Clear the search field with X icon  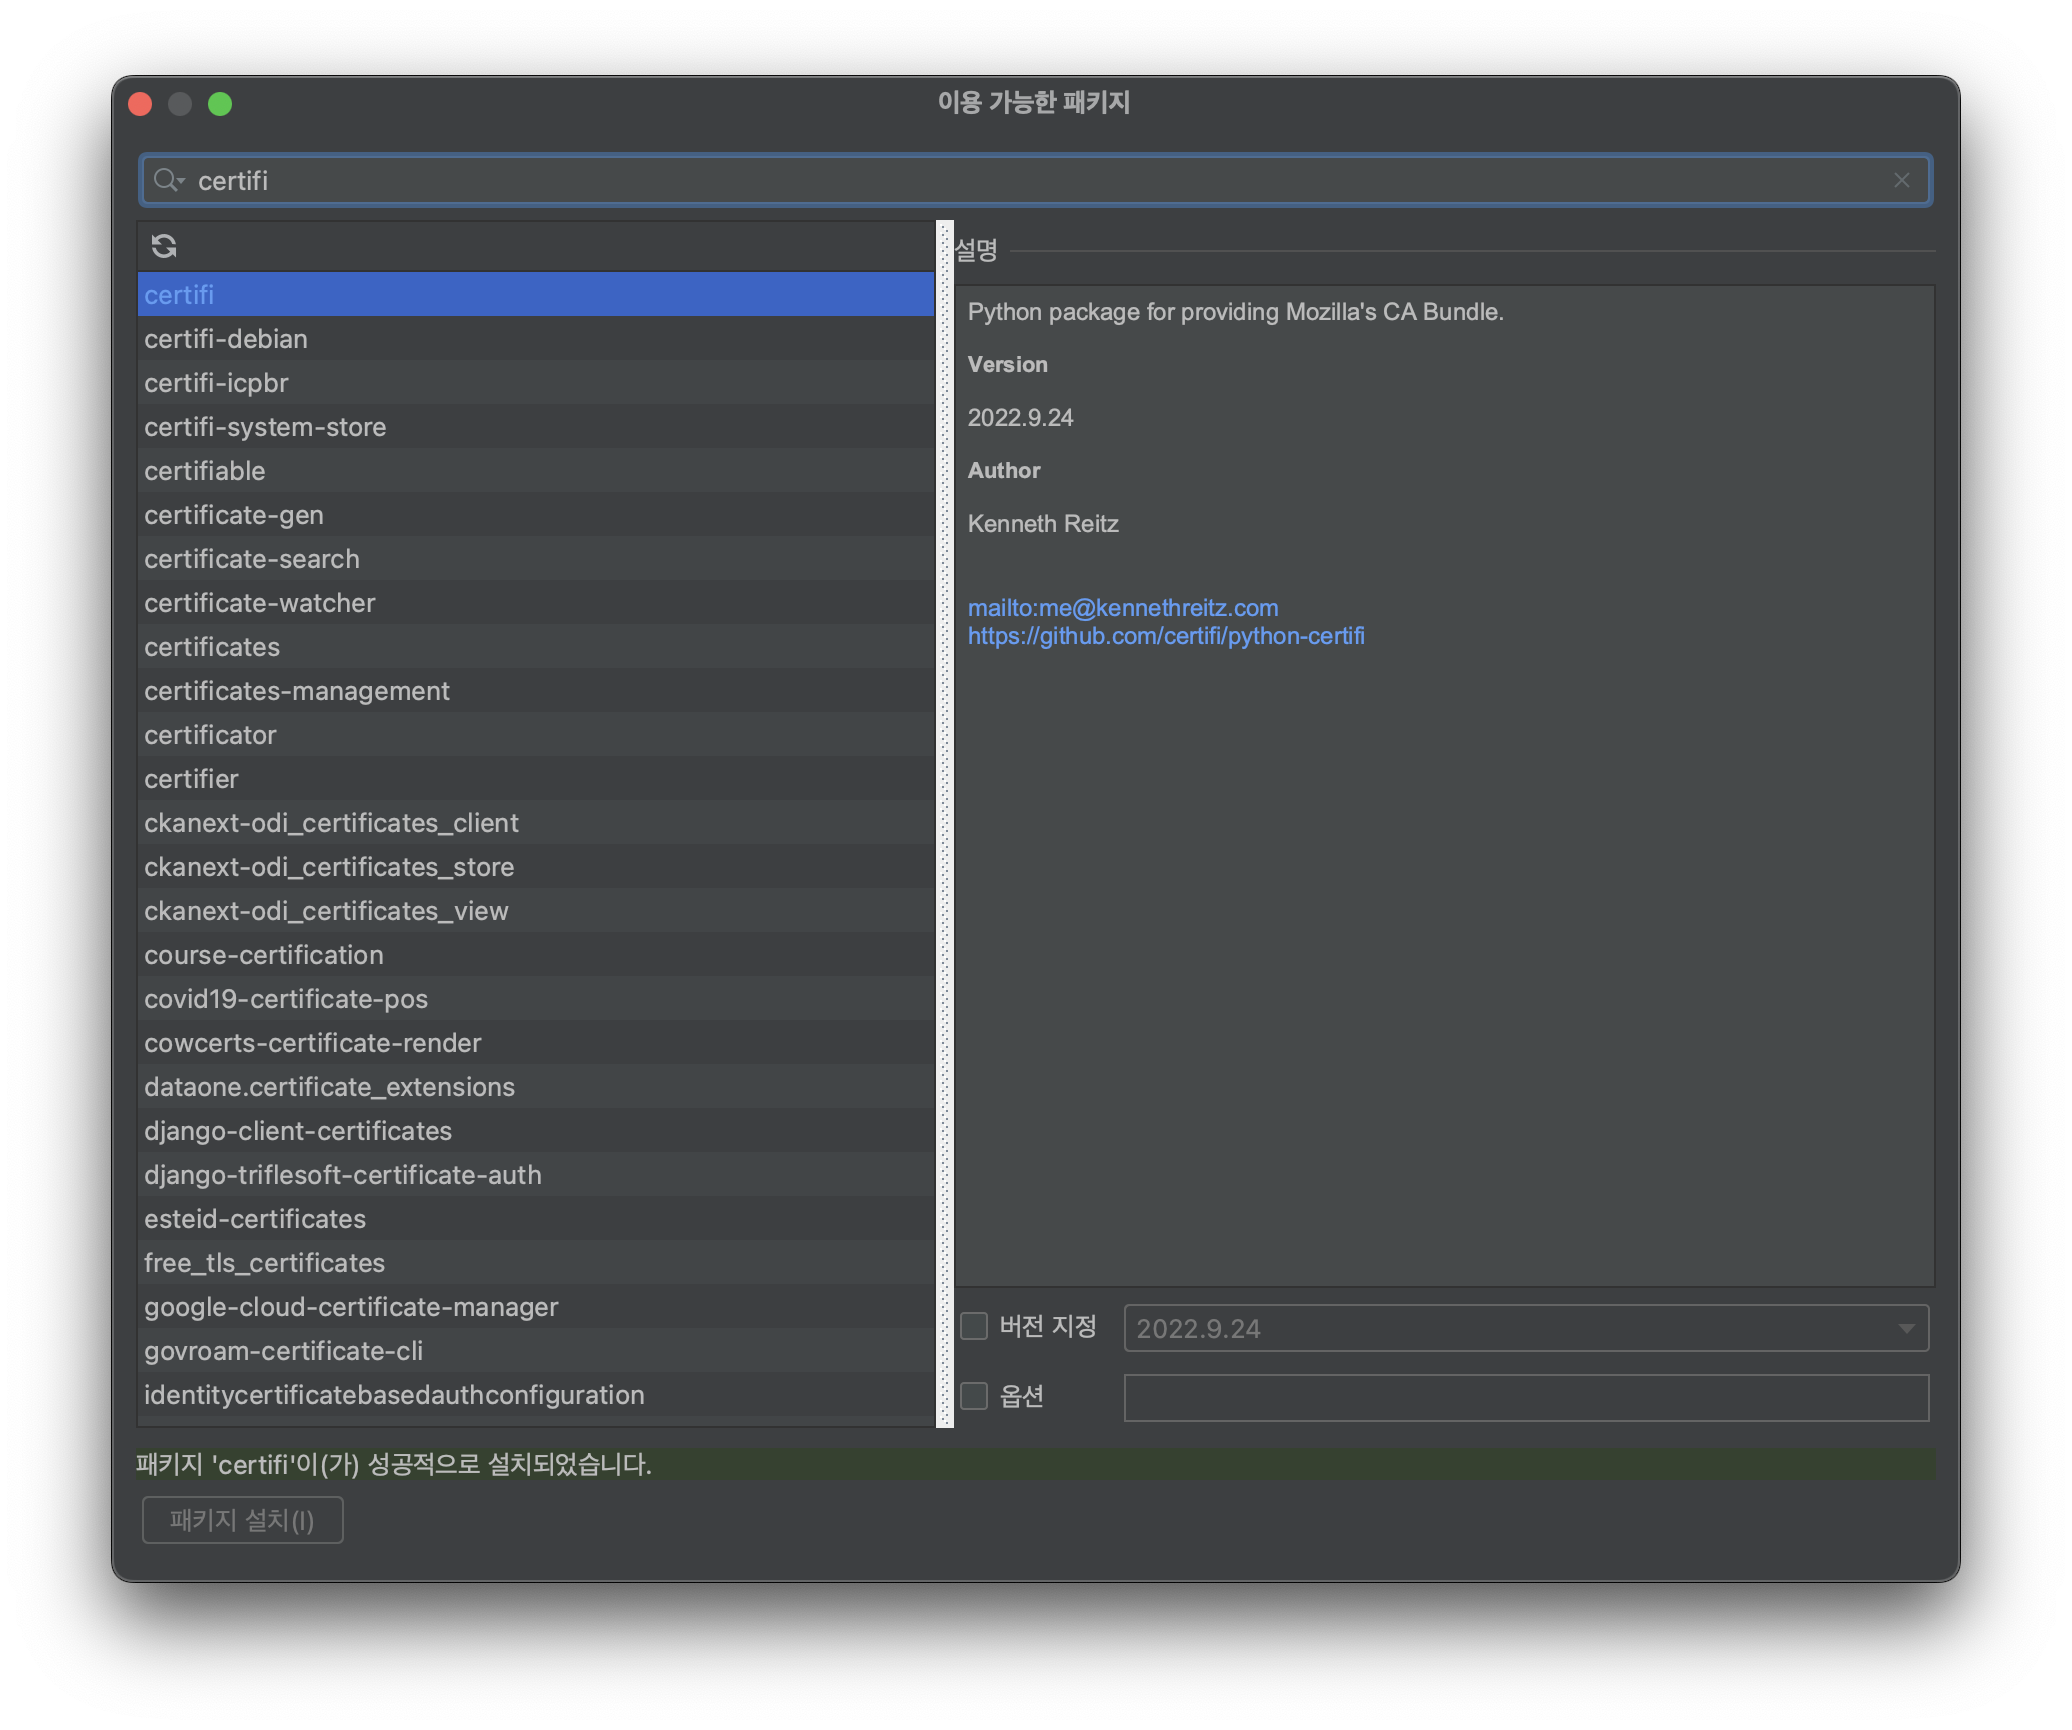coord(1901,180)
